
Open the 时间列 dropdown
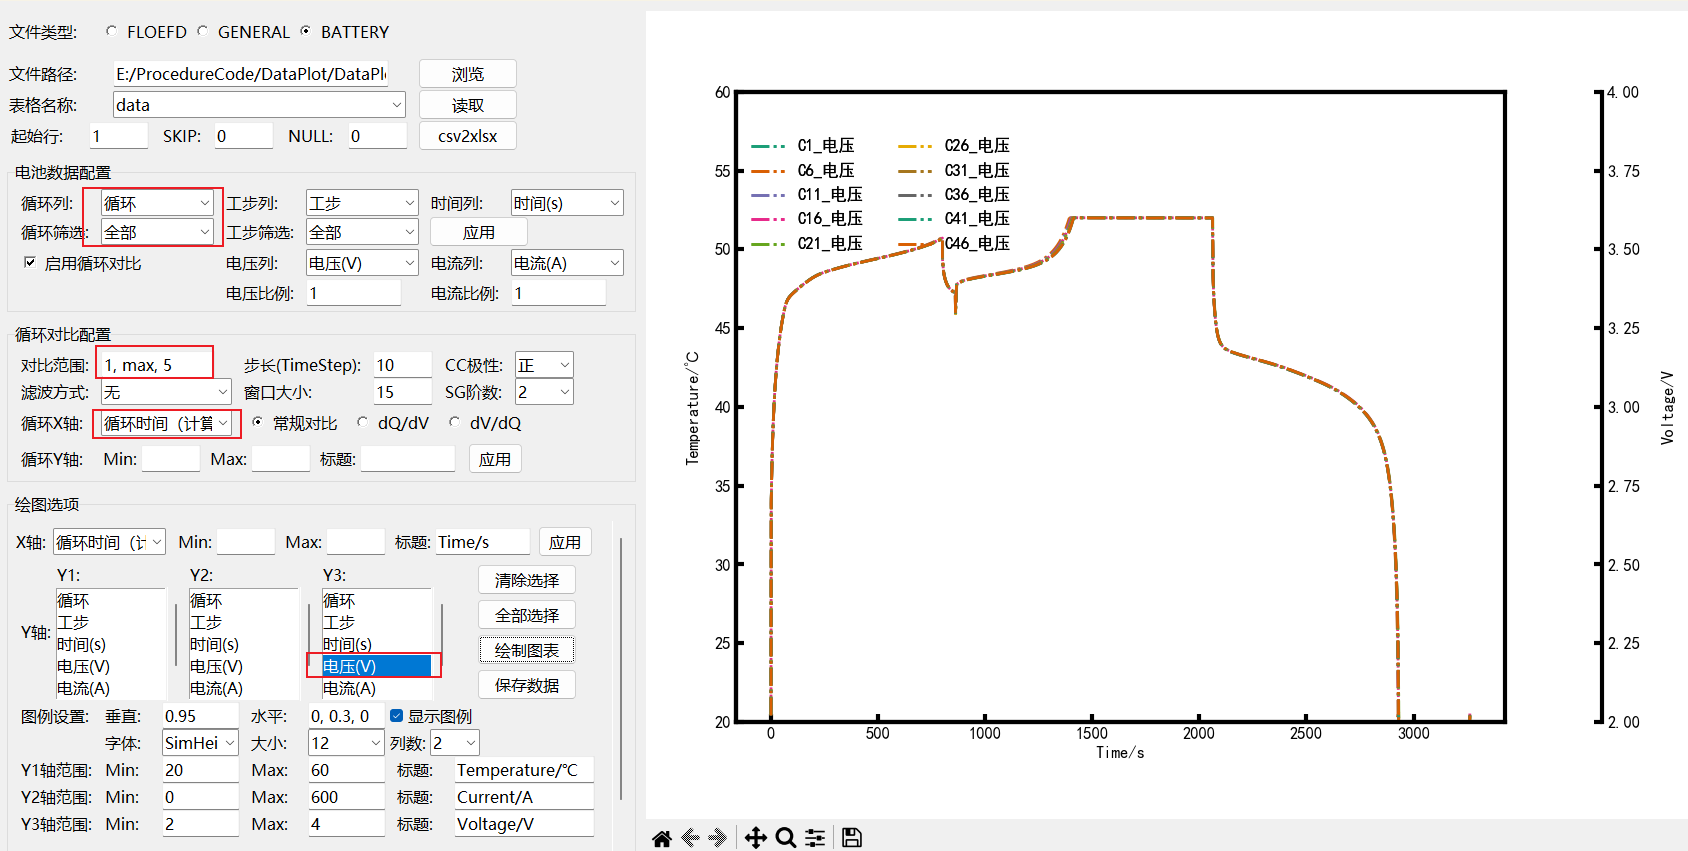pos(567,203)
